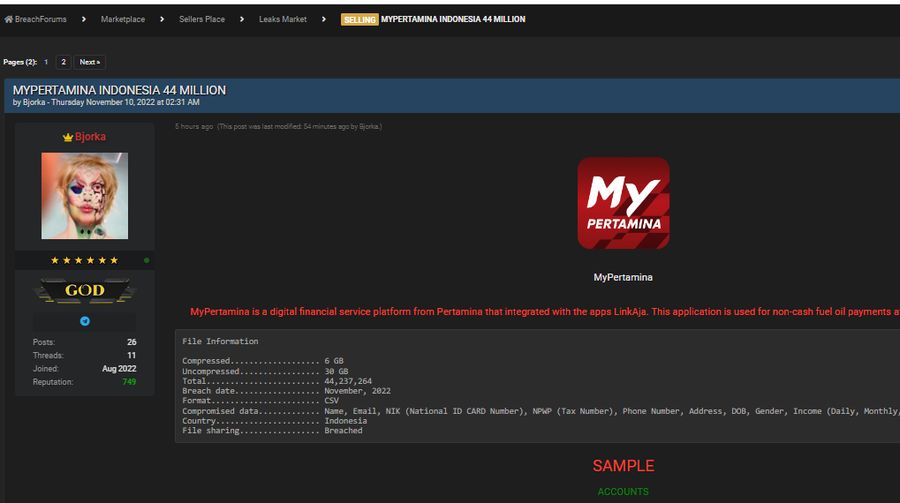This screenshot has height=503, width=900.
Task: Click the red MyPertamina description paragraph
Action: 545,312
